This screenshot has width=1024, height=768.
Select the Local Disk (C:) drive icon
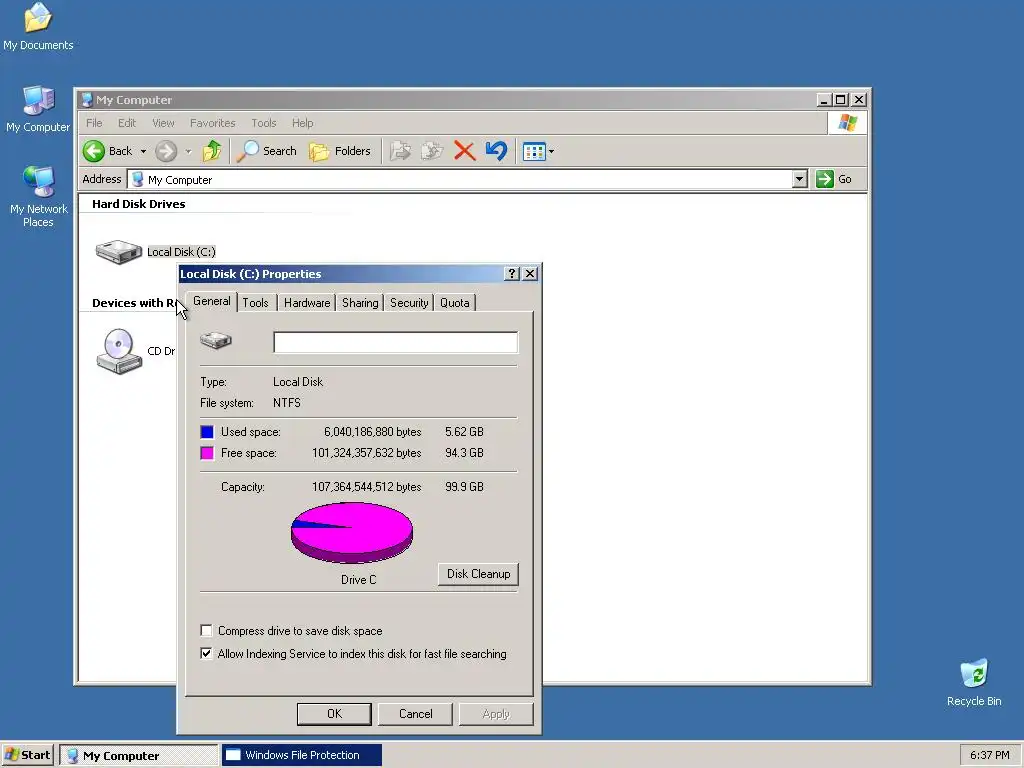tap(118, 251)
